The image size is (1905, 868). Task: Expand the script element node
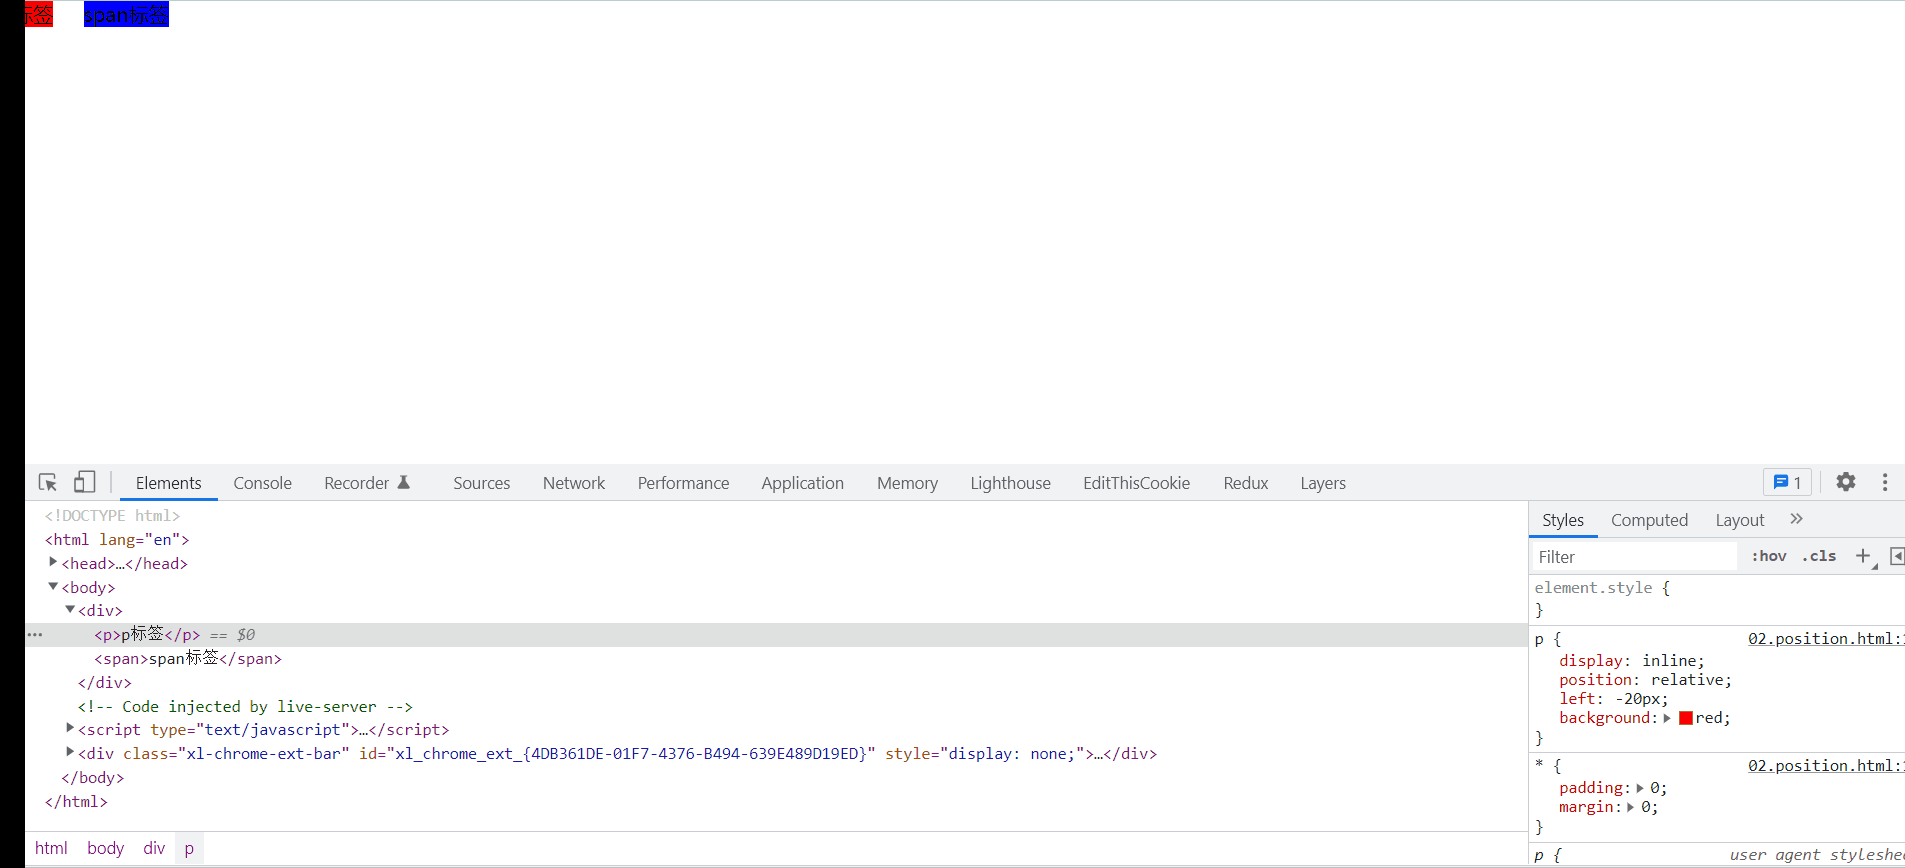point(70,729)
